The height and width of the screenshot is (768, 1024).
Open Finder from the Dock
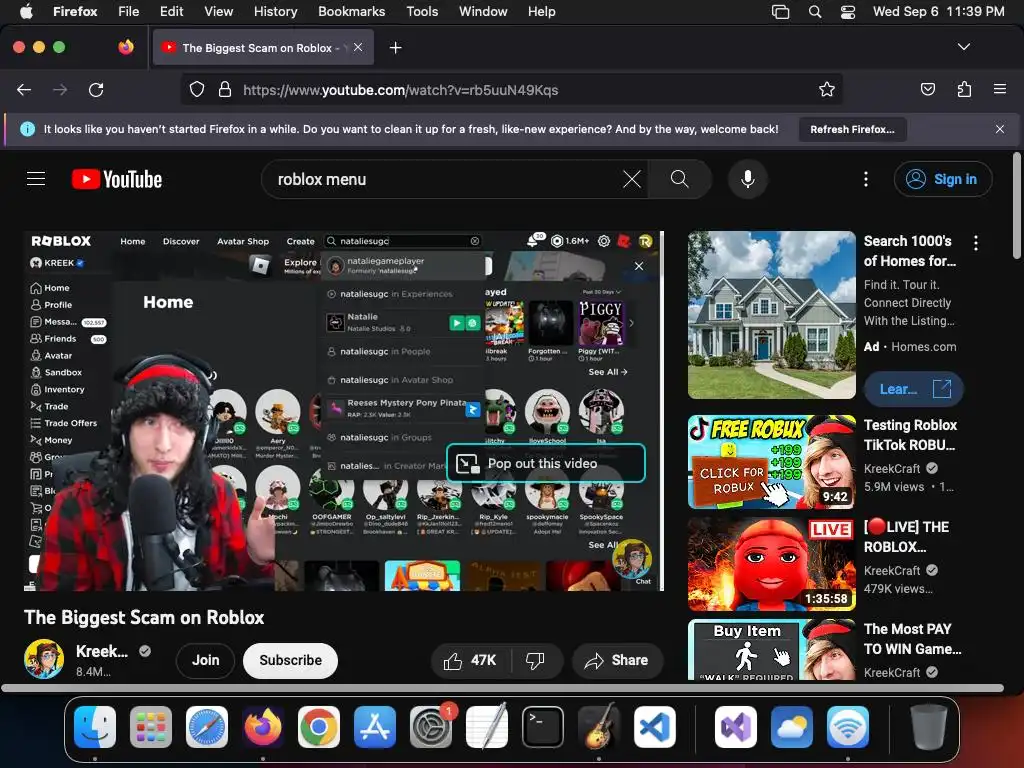95,726
